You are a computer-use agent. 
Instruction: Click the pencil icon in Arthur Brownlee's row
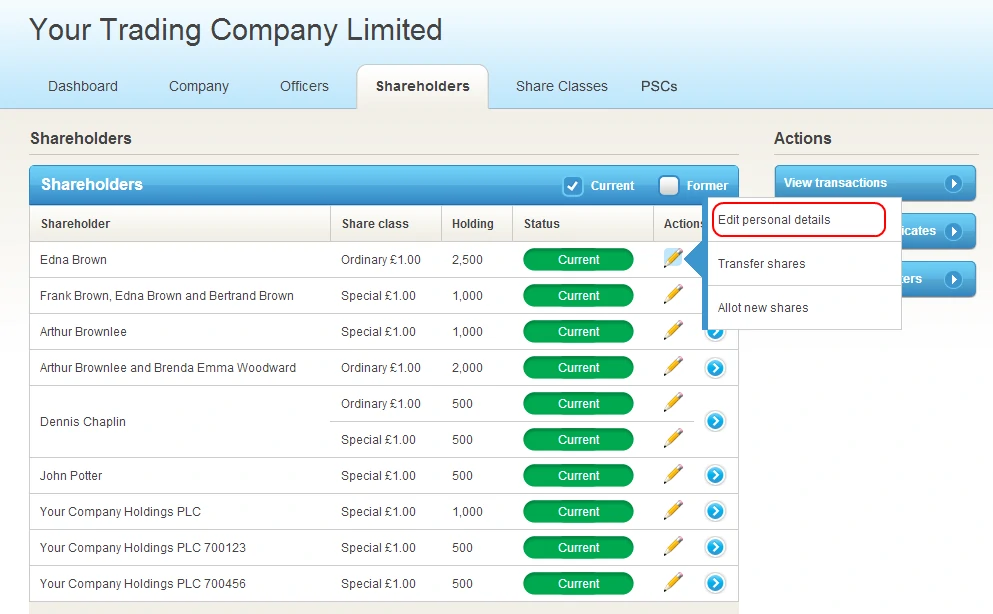(673, 331)
